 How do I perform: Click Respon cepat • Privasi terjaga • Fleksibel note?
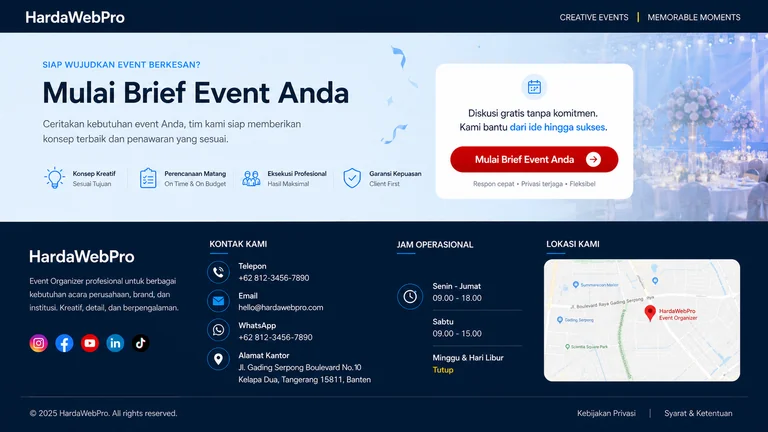tap(534, 184)
